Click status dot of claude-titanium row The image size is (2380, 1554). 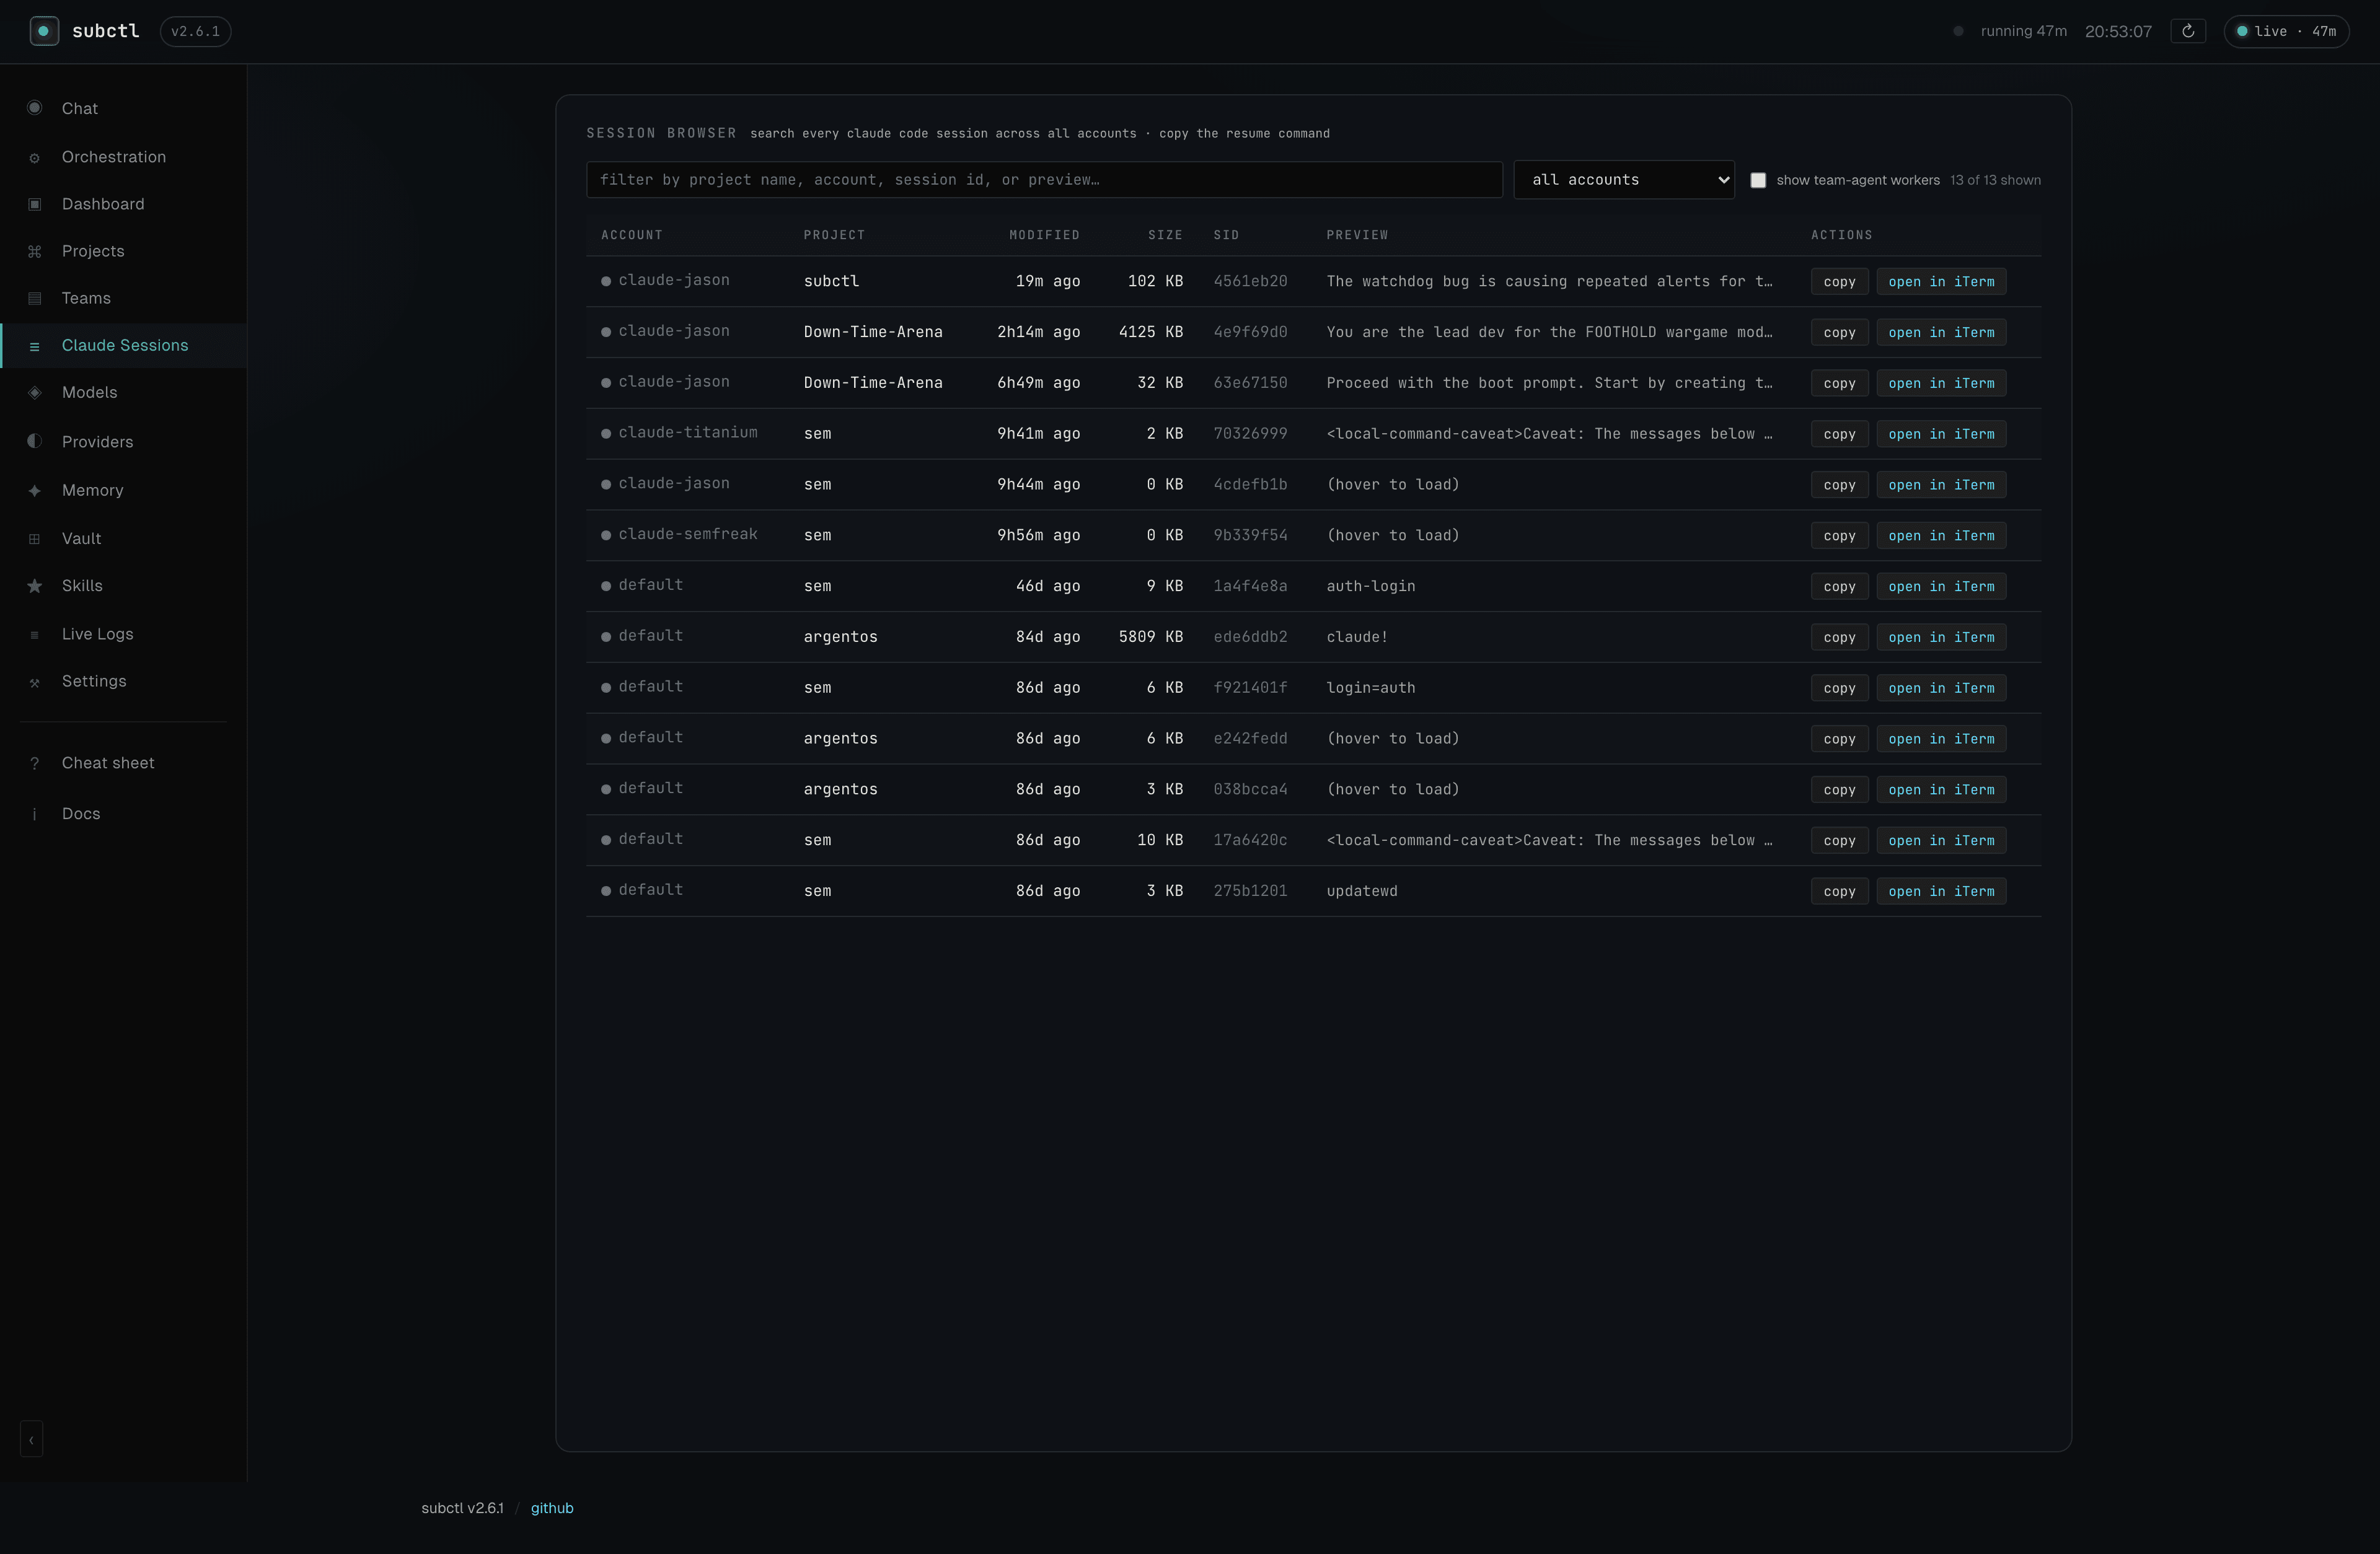[606, 433]
